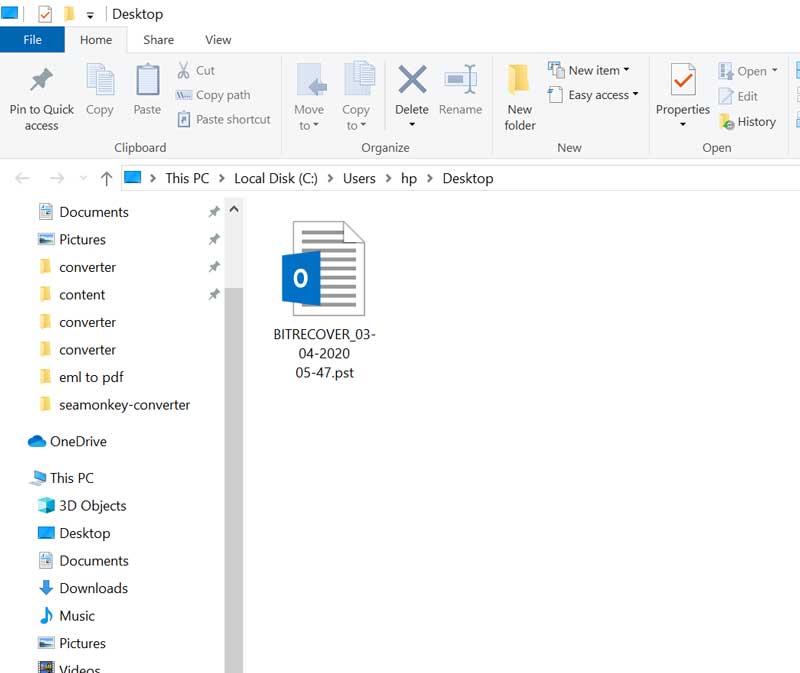Choose Copy path in Clipboard group
Screen dimensions: 800x673
[x=213, y=95]
